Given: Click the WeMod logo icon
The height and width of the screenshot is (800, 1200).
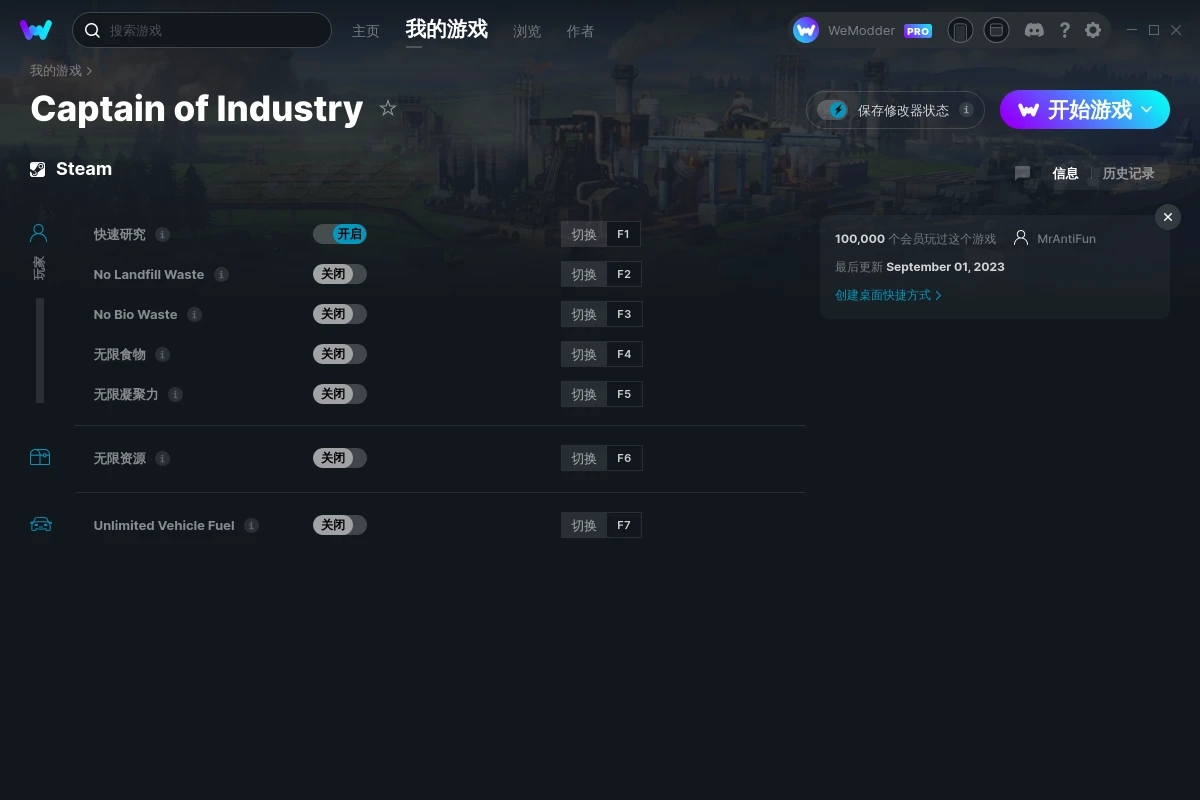Looking at the screenshot, I should pos(36,30).
